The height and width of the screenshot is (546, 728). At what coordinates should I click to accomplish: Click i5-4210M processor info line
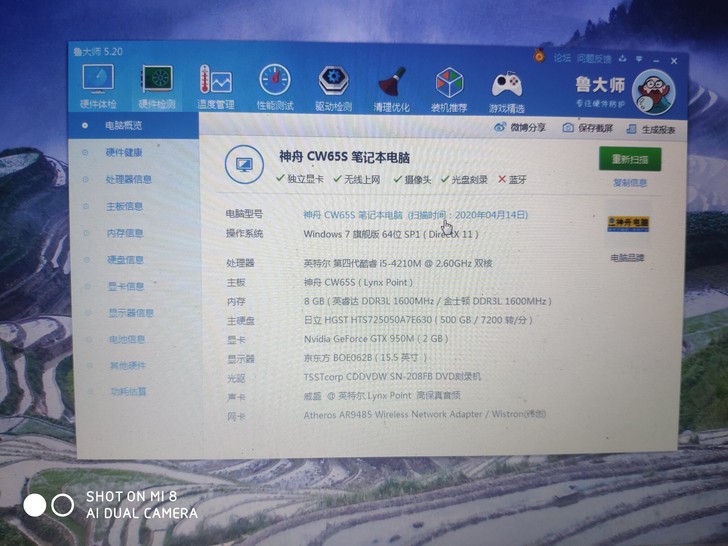(x=397, y=263)
